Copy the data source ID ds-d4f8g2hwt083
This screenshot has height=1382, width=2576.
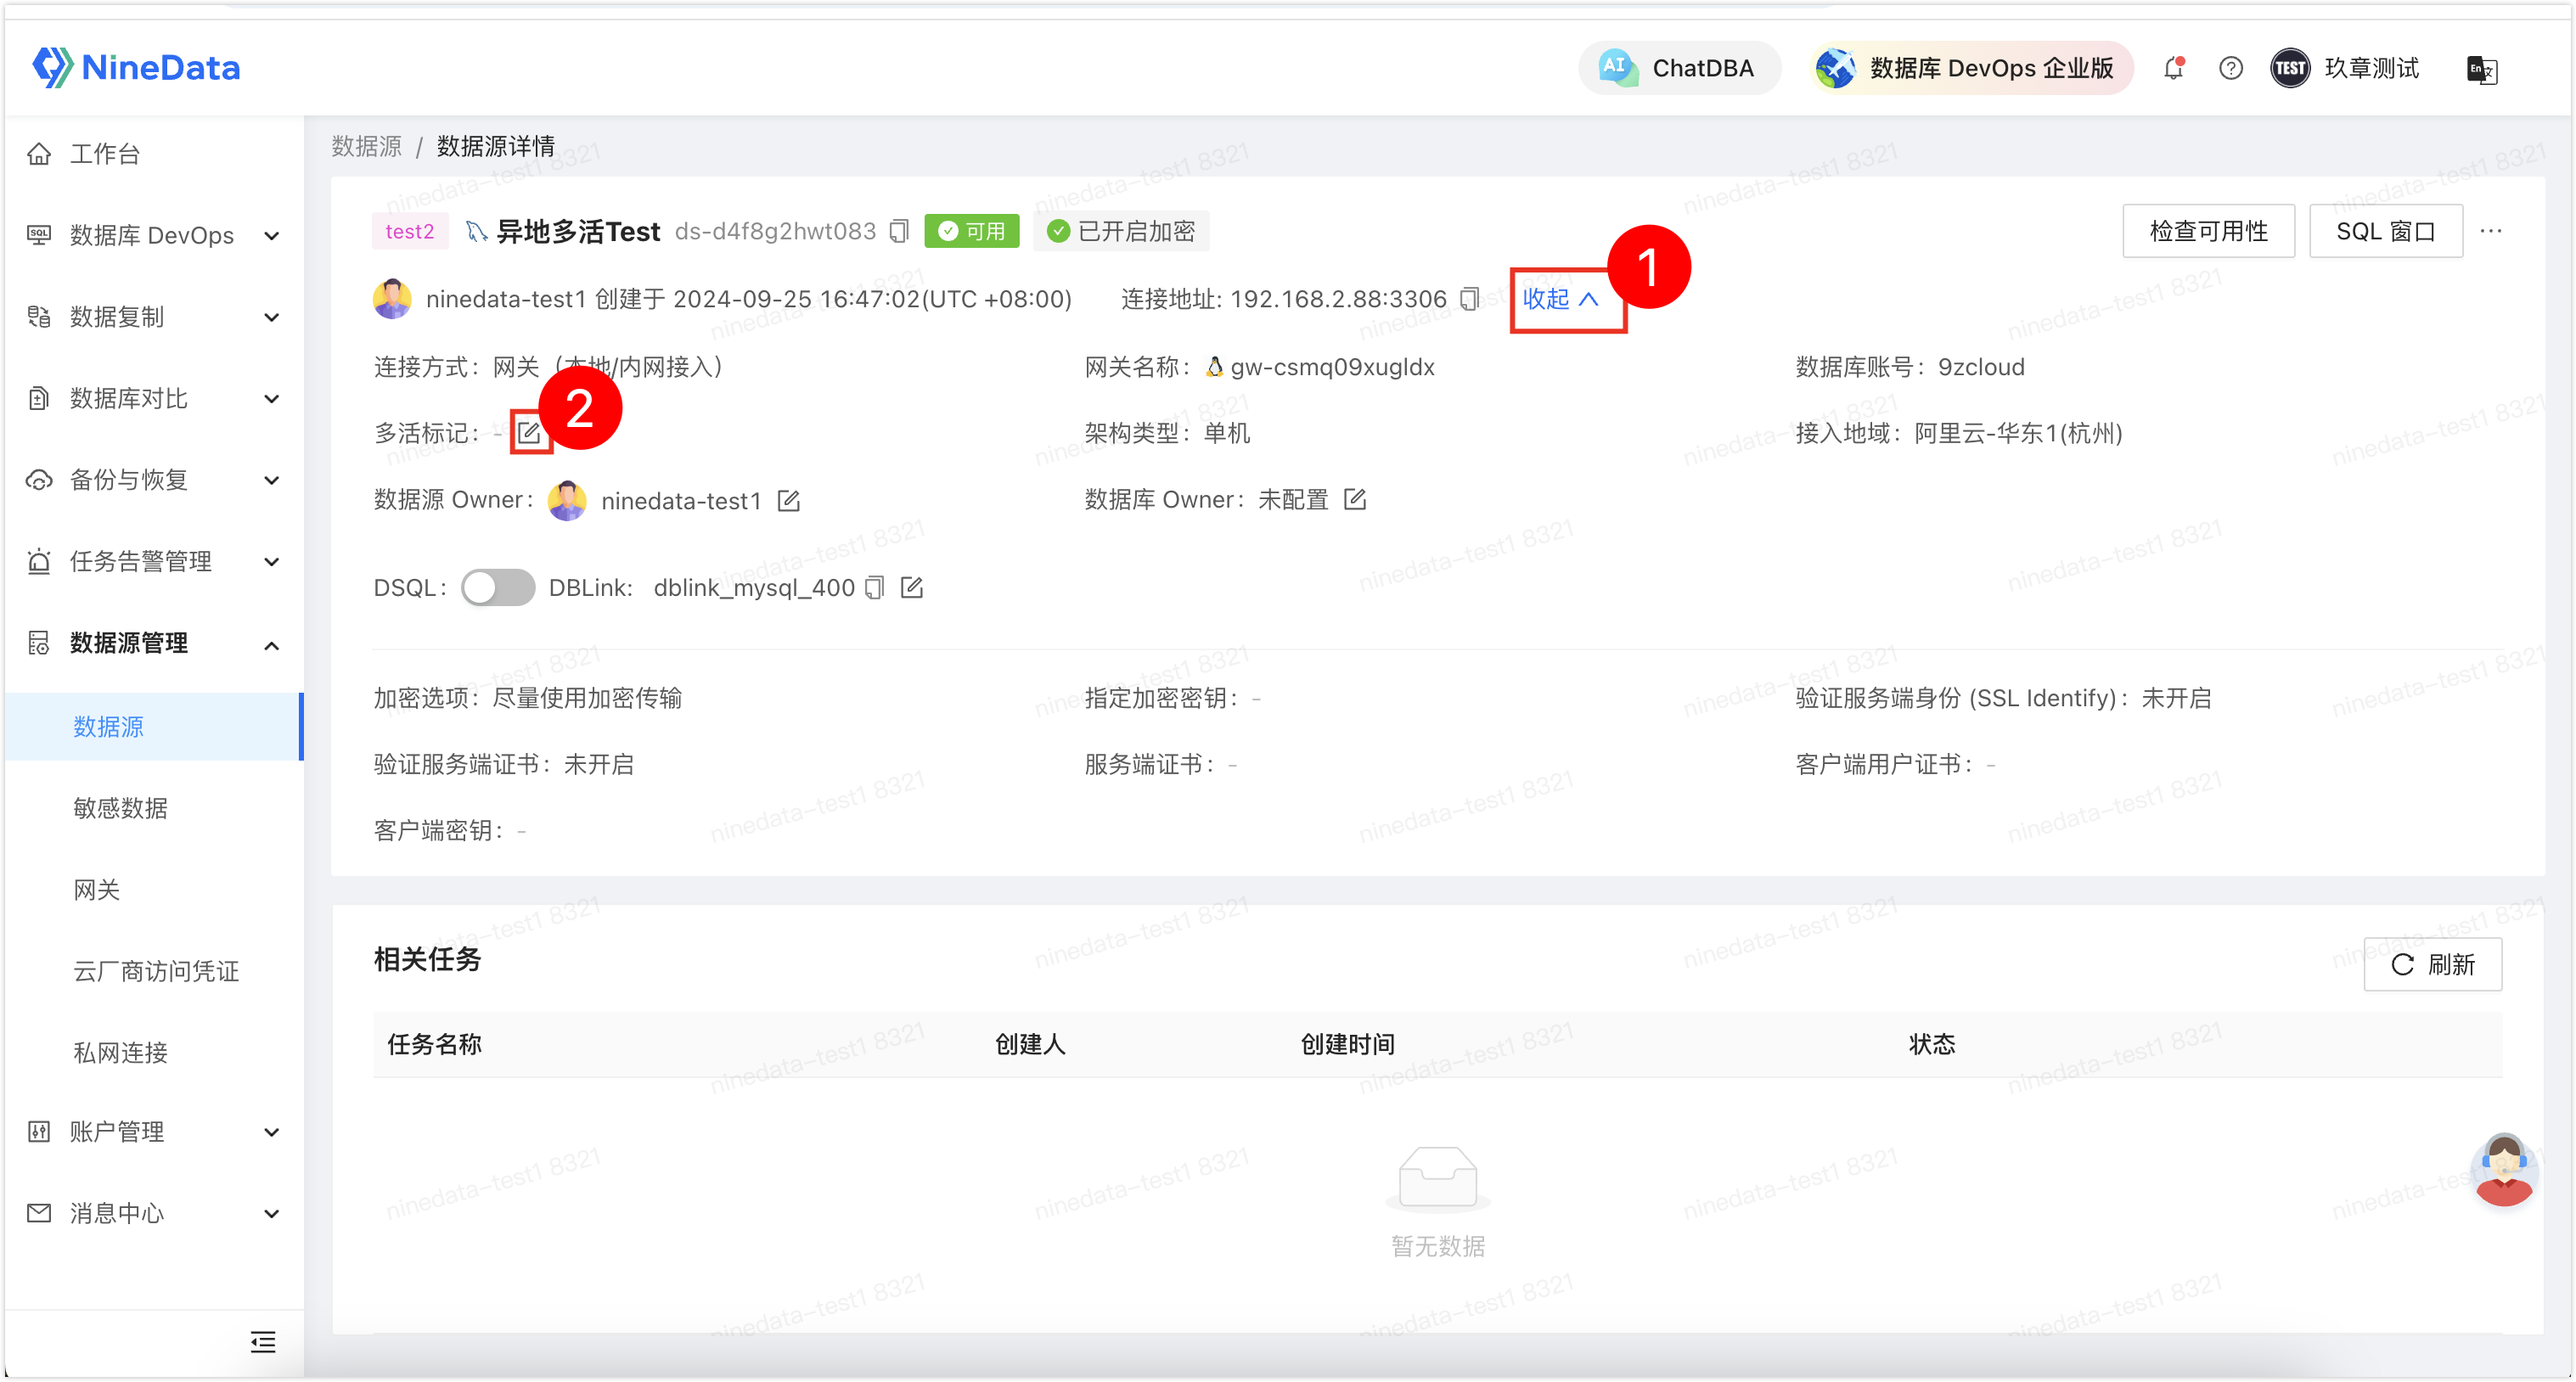point(898,232)
